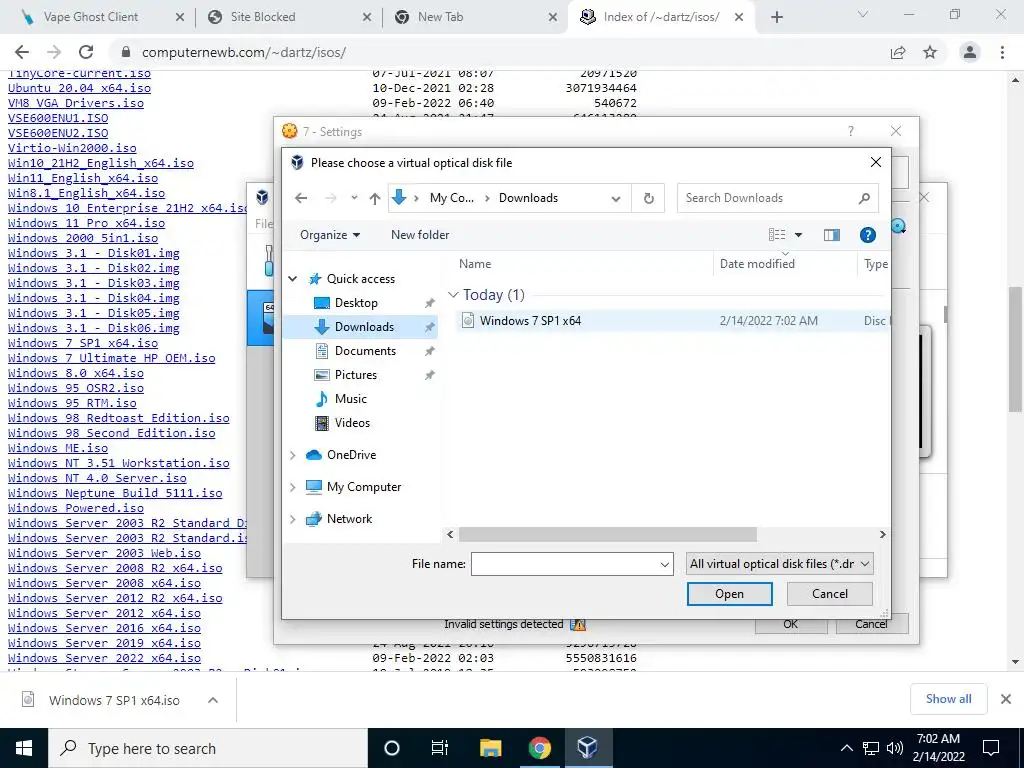Click horizontal scrollbar in file list
This screenshot has width=1024, height=768.
[607, 534]
